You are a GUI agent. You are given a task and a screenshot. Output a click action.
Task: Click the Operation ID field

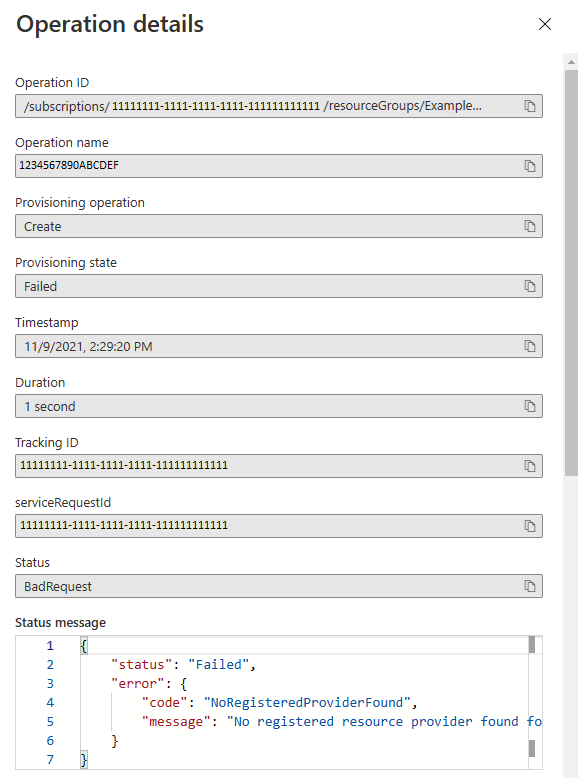pos(279,106)
